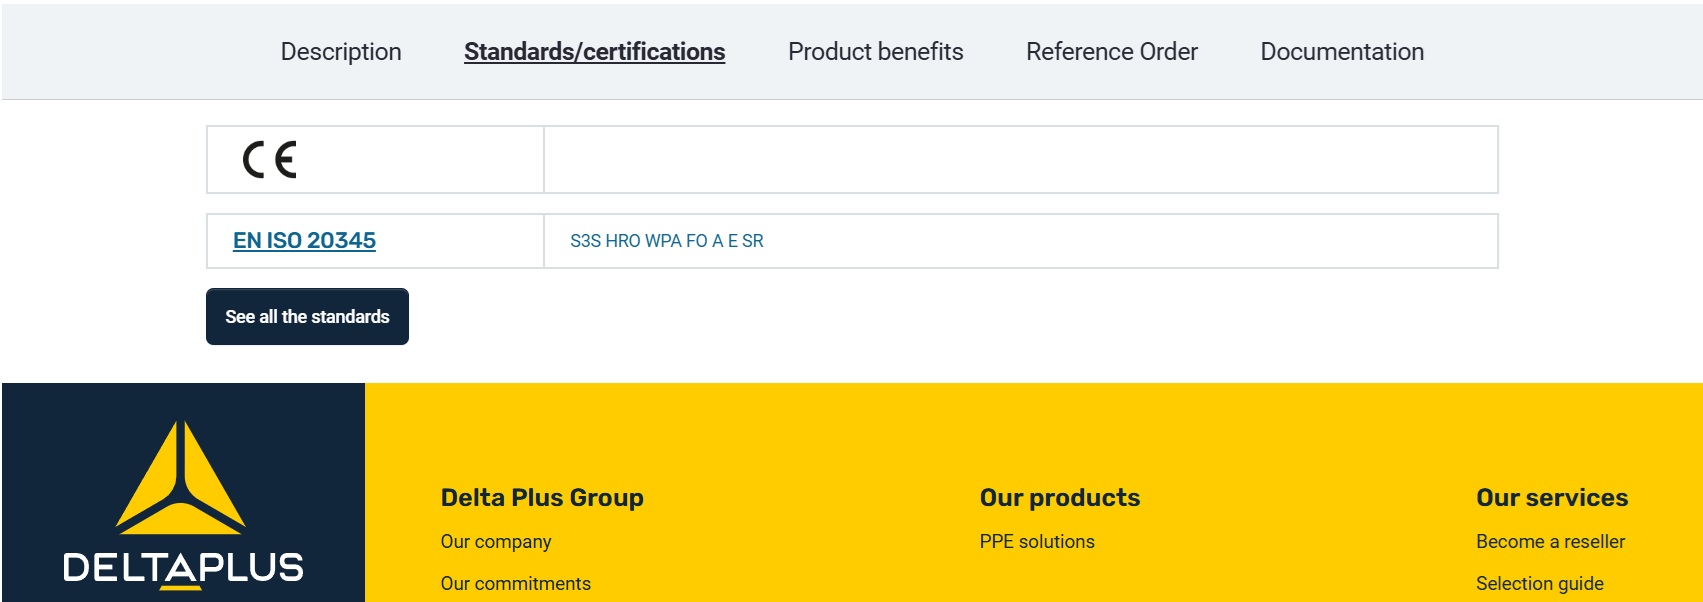Image resolution: width=1703 pixels, height=602 pixels.
Task: Open the Our company footer link
Action: pos(496,542)
